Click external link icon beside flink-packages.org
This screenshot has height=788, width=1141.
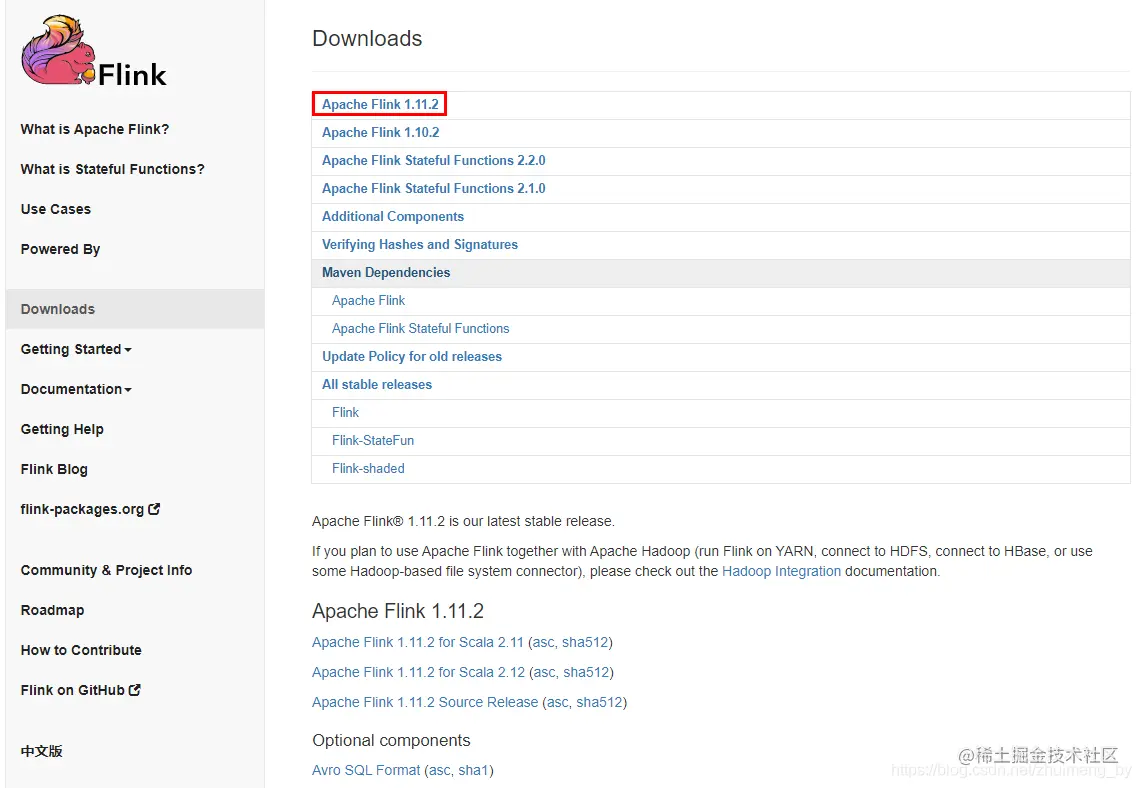154,509
